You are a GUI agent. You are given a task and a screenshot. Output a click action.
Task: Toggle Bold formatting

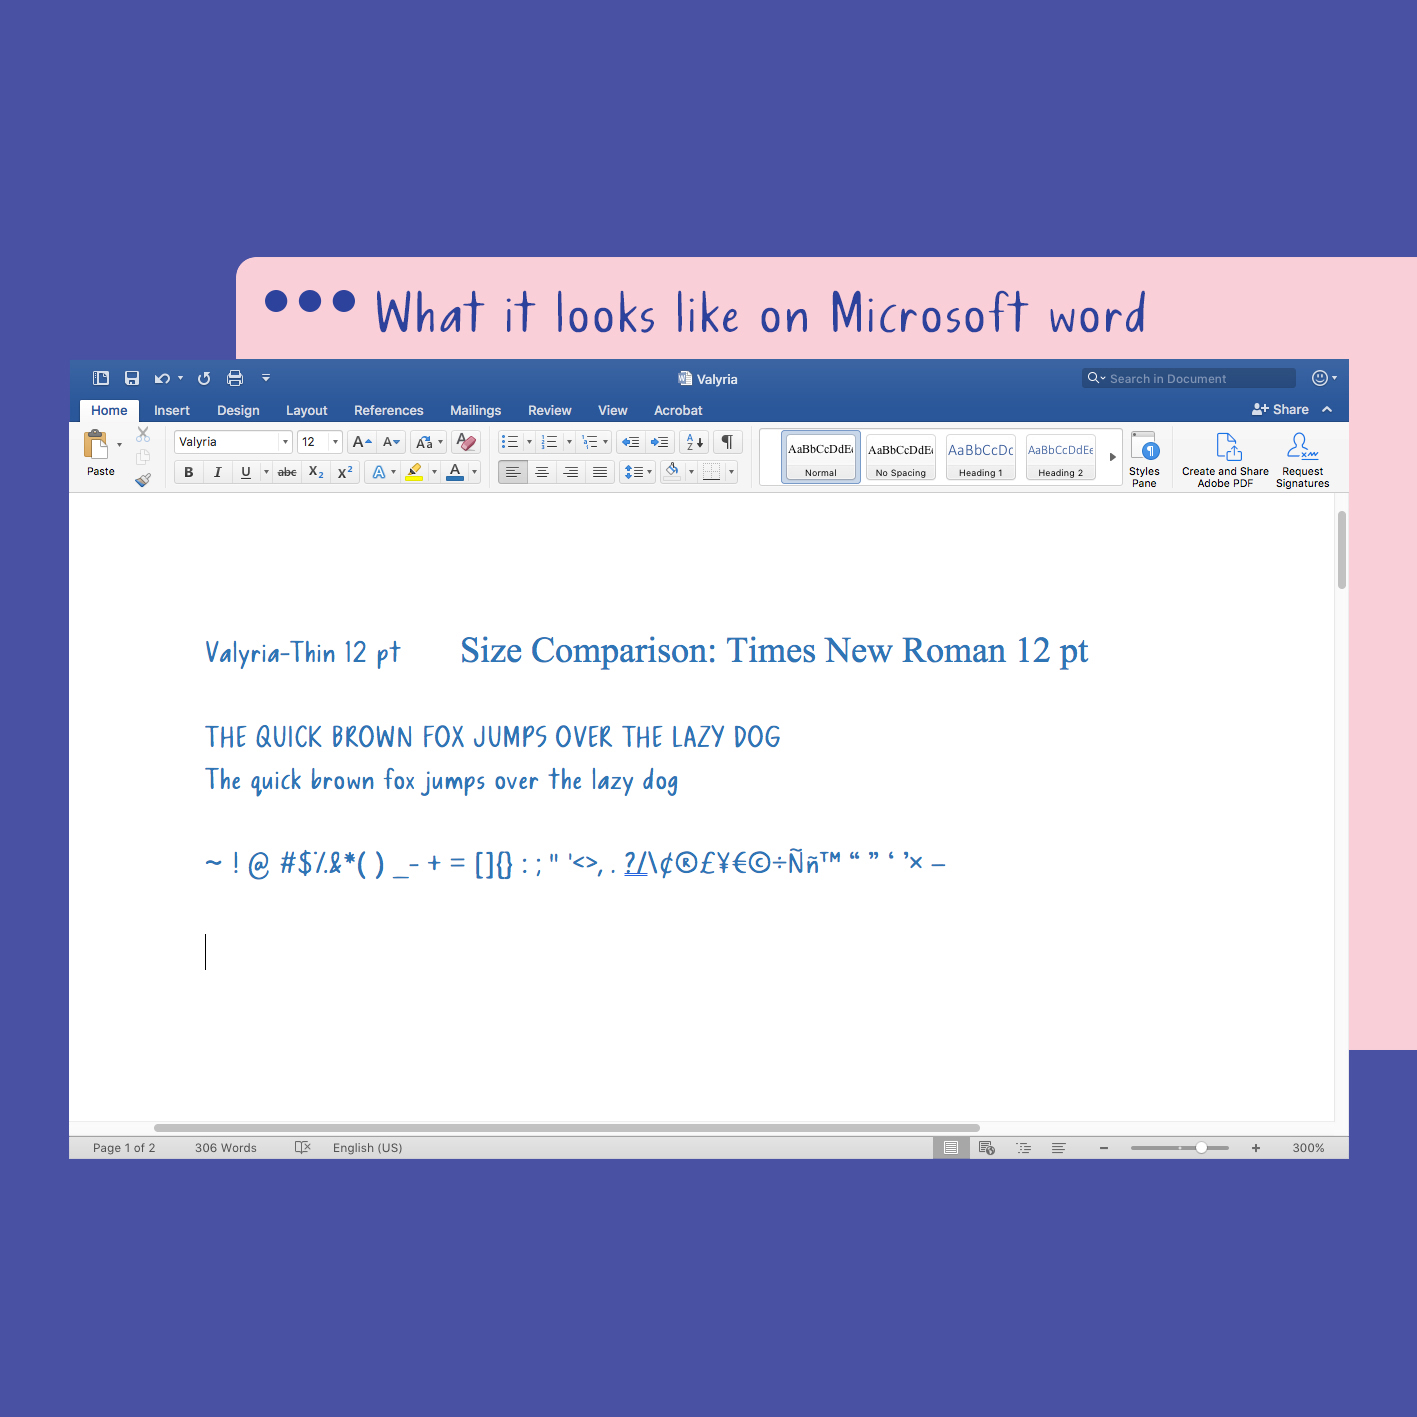[188, 472]
